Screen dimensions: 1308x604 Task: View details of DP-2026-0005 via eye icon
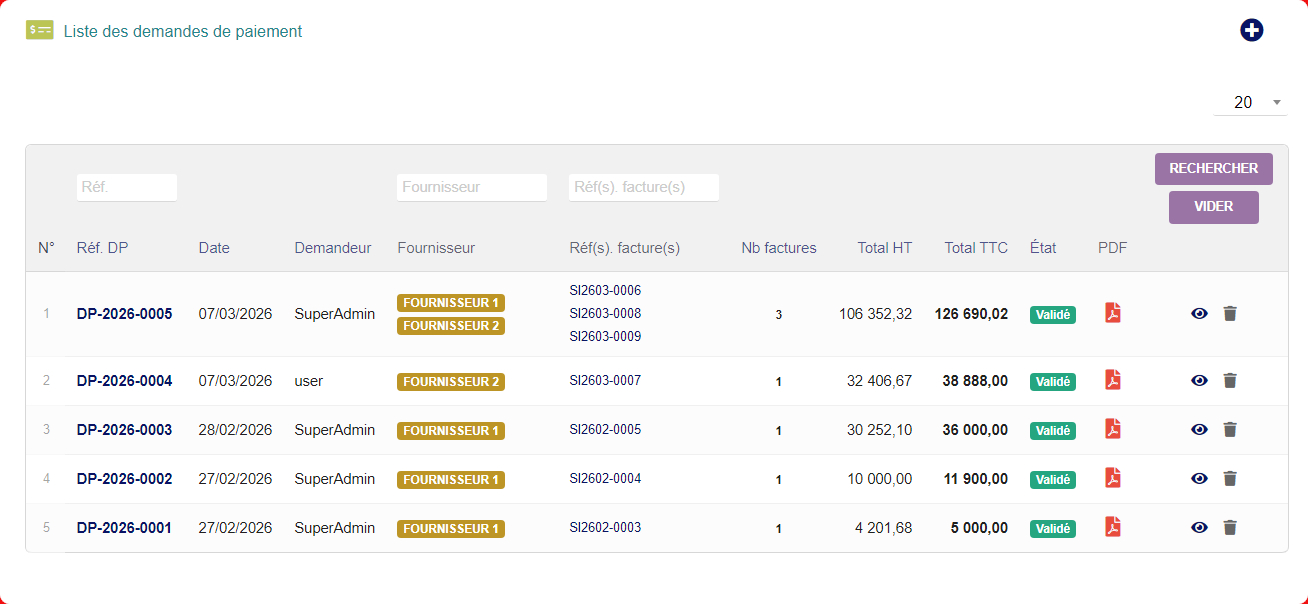tap(1199, 314)
